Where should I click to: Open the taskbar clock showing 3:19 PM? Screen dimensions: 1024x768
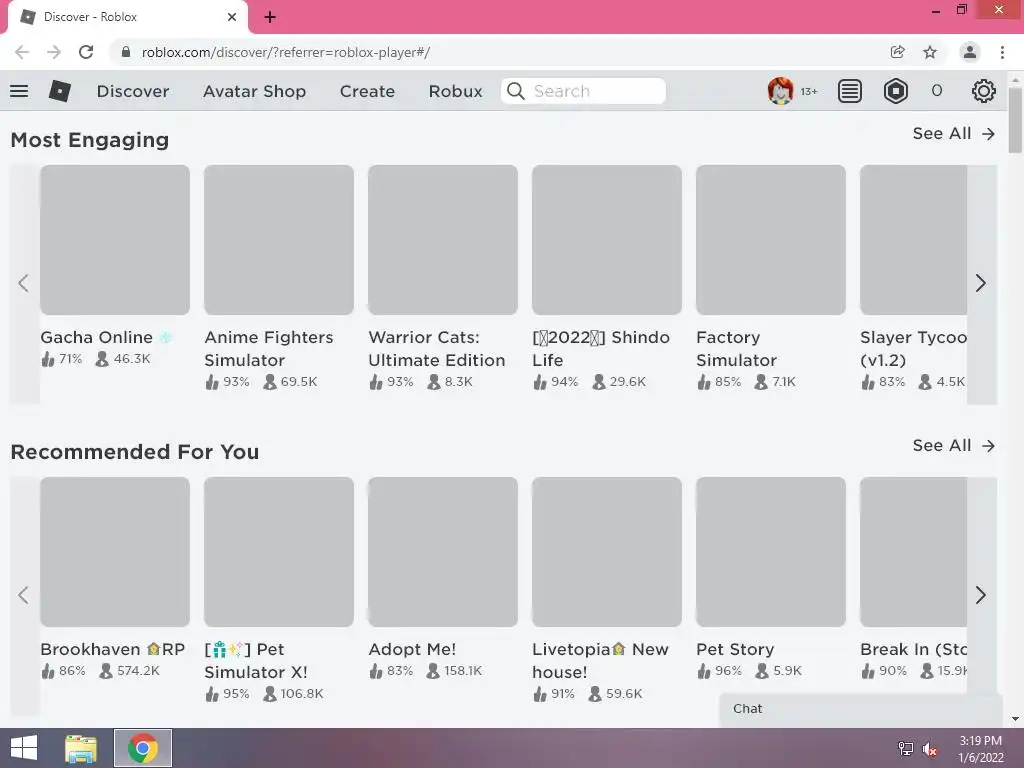click(981, 749)
